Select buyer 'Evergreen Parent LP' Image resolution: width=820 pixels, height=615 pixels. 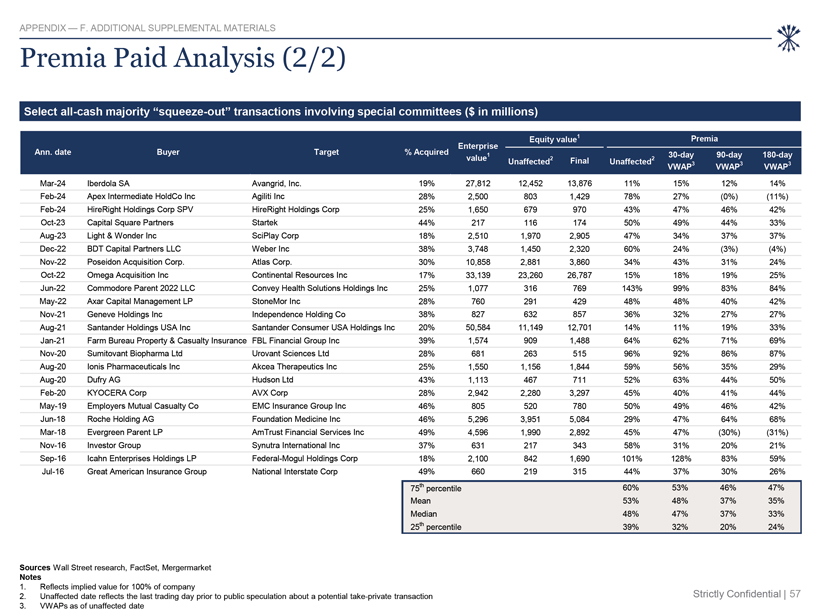pos(125,432)
